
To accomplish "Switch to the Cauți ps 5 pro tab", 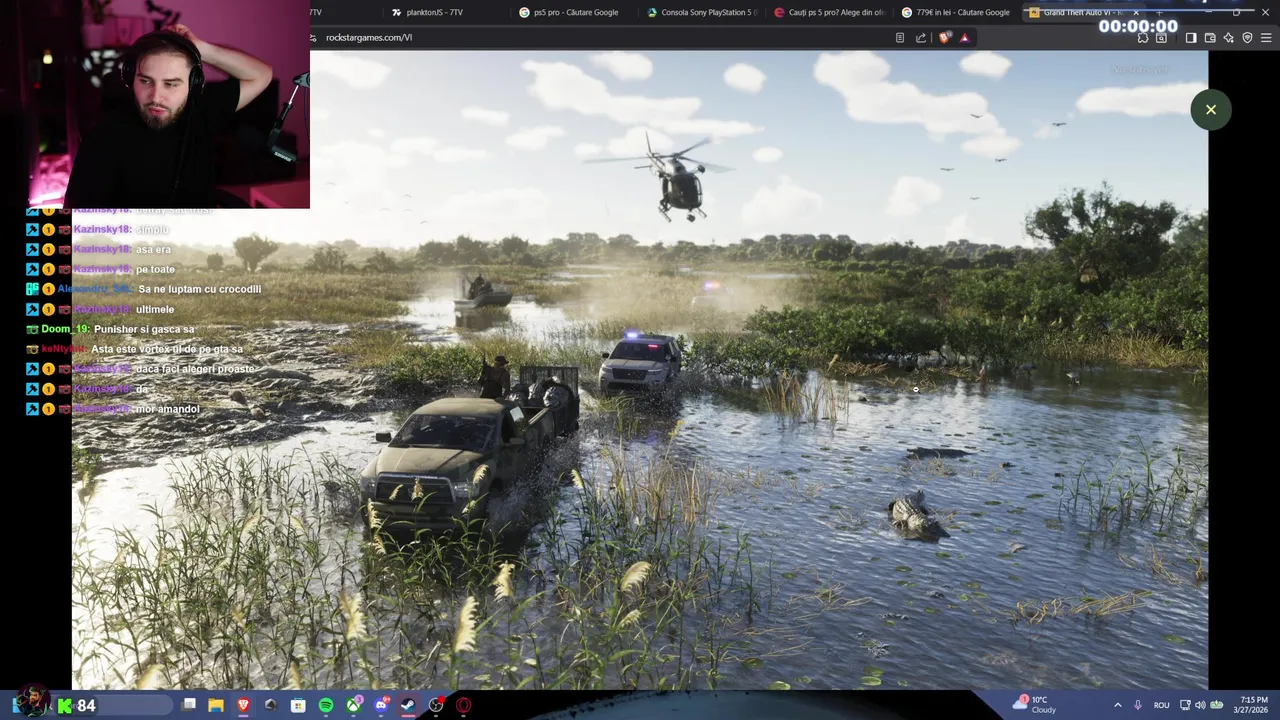I will tap(832, 12).
